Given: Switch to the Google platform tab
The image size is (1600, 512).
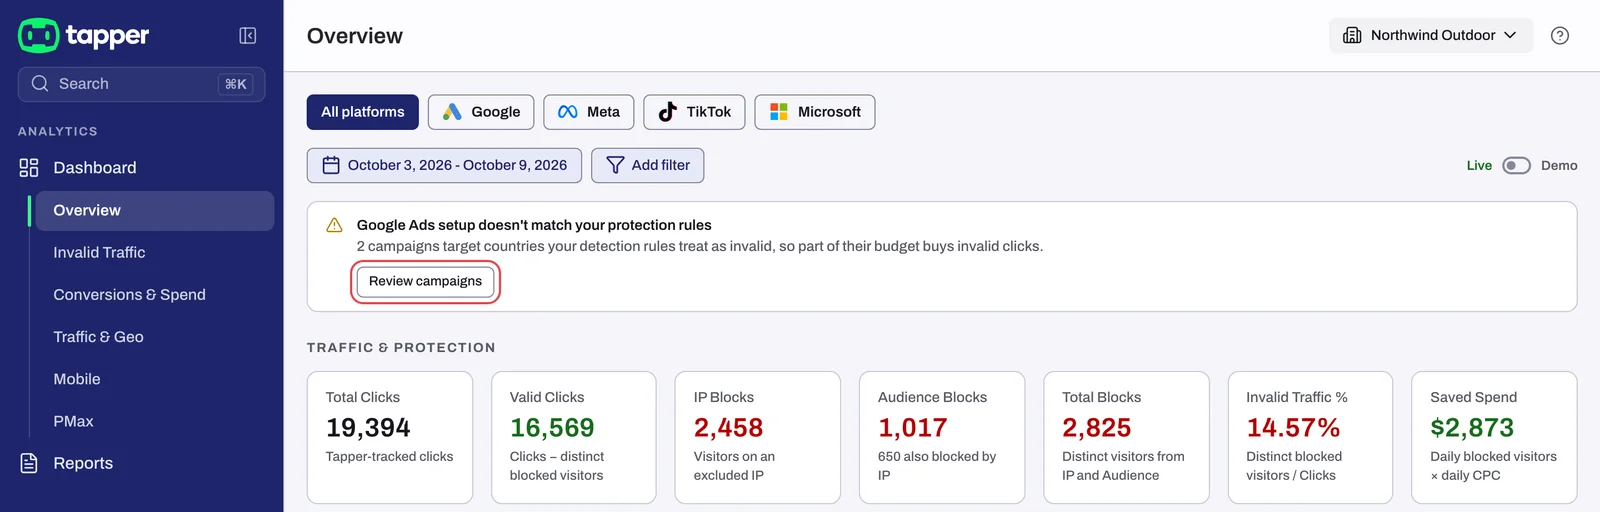Looking at the screenshot, I should (x=481, y=112).
